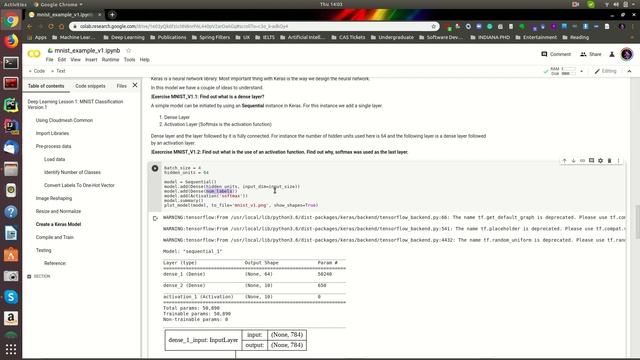Open the Help menu
The image size is (640, 360).
pyautogui.click(x=144, y=60)
